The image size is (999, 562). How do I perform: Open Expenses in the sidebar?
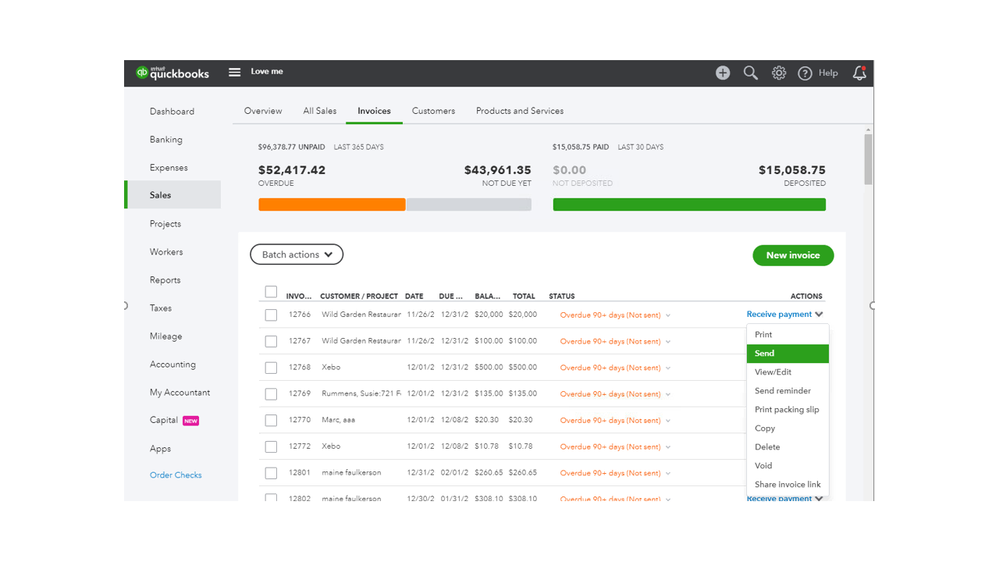click(168, 168)
